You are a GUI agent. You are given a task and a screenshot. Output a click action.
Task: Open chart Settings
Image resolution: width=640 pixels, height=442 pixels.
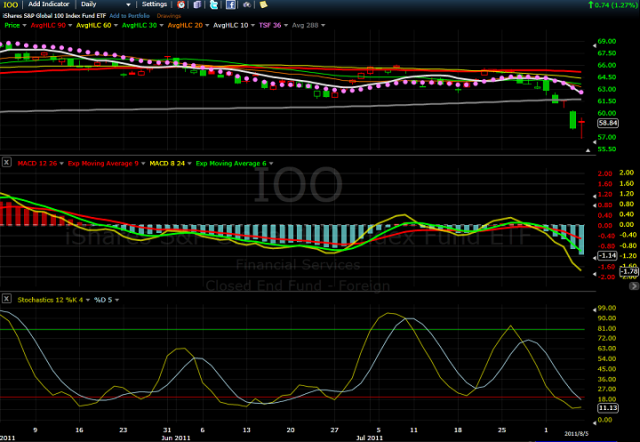tap(154, 4)
